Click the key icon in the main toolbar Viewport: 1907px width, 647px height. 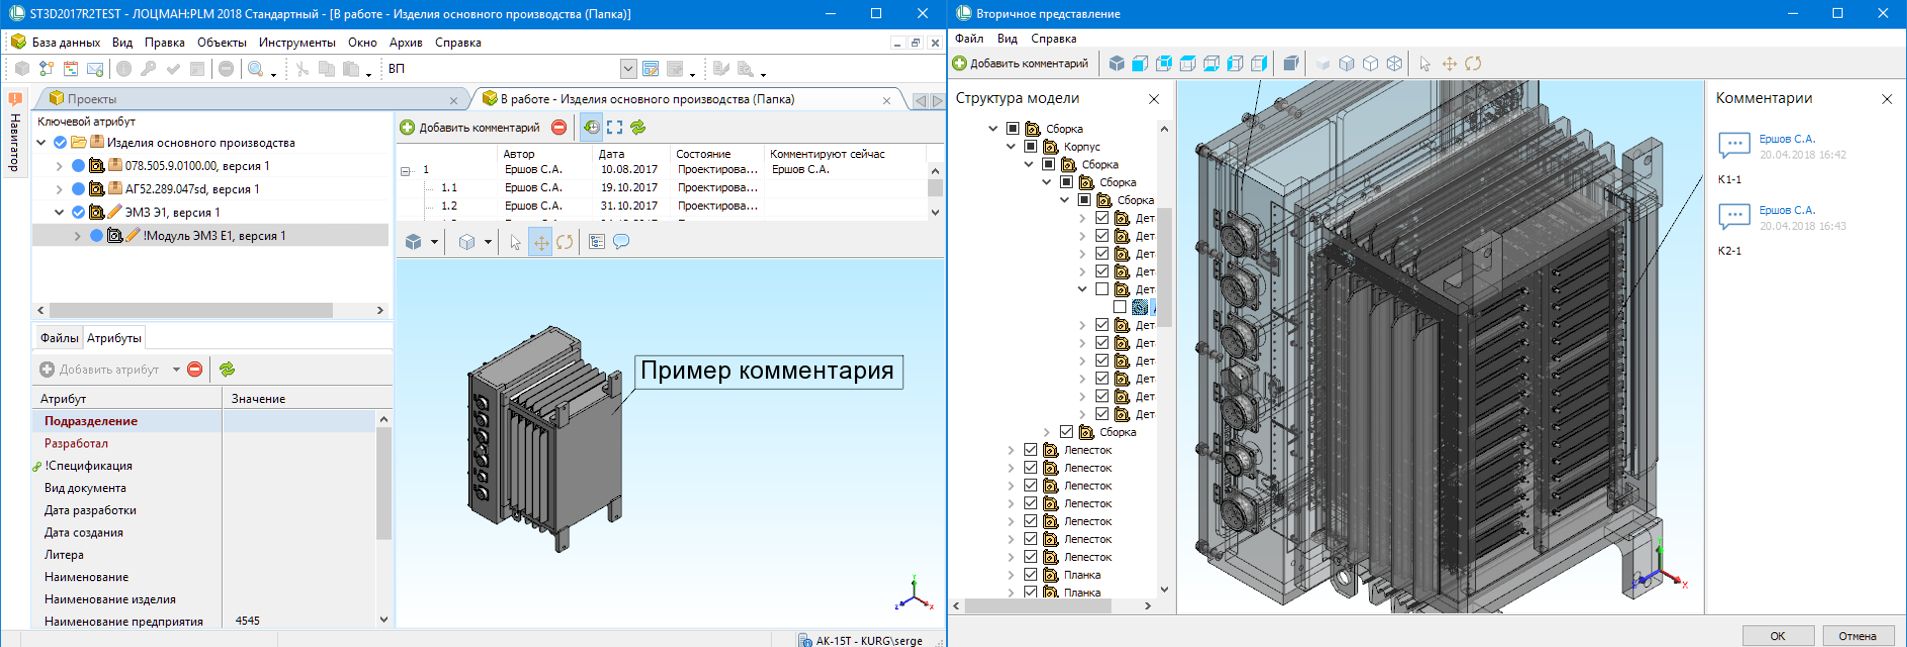pos(149,69)
